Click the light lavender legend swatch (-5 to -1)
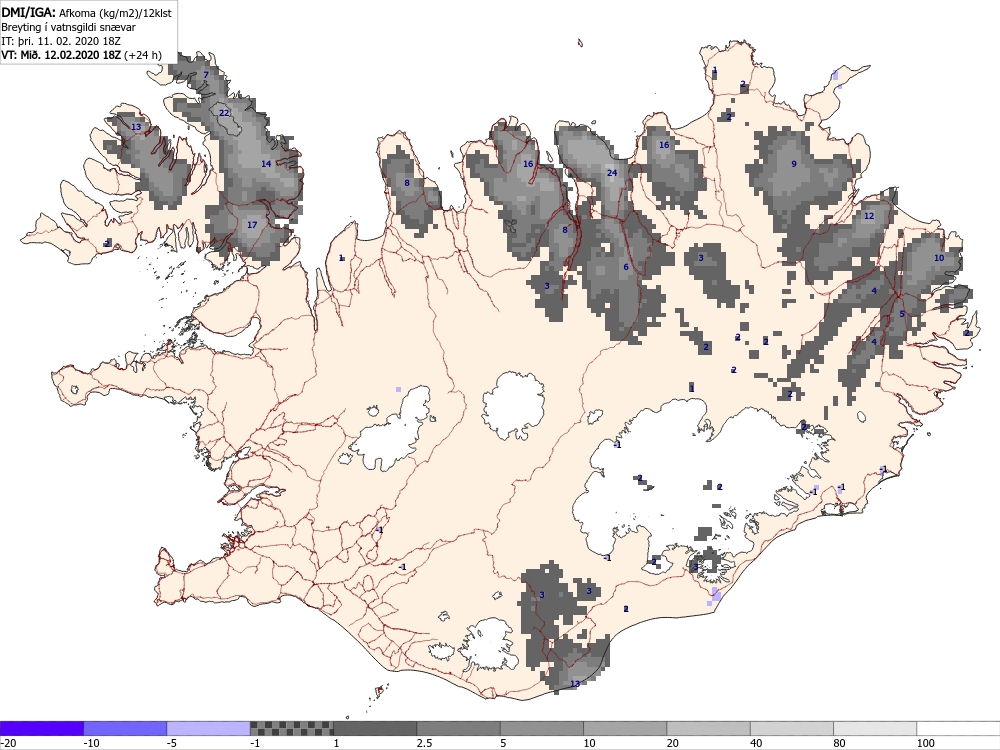Image resolution: width=1000 pixels, height=750 pixels. coord(209,728)
